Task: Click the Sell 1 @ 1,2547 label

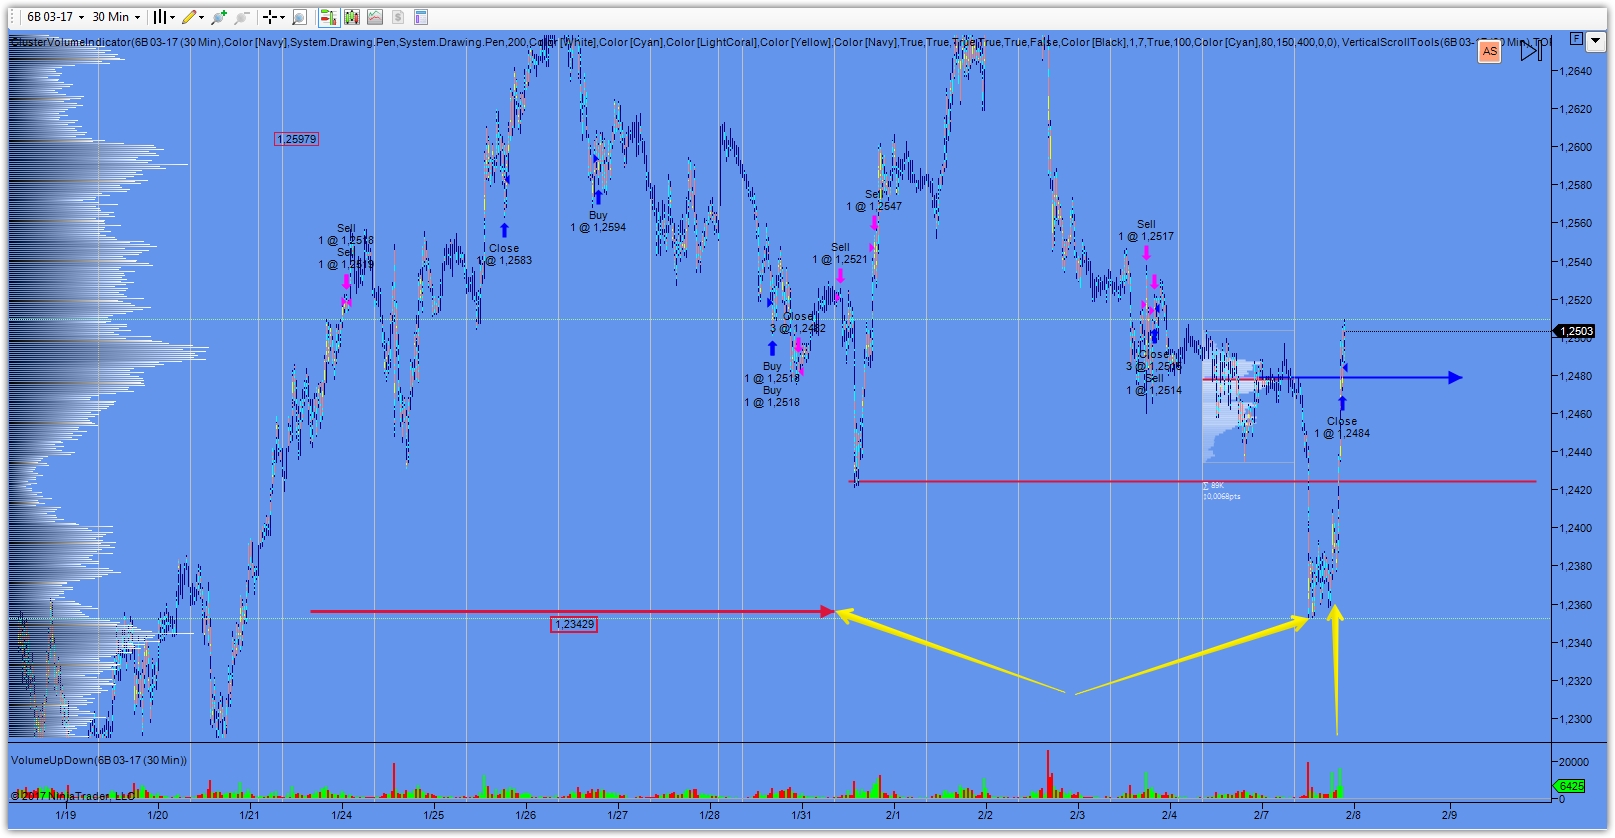Action: 874,200
